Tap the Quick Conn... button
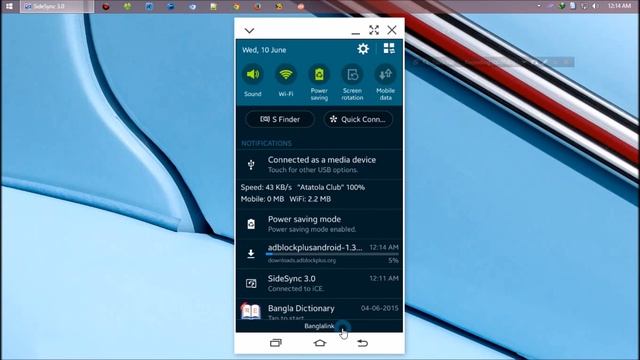The width and height of the screenshot is (640, 360). [358, 119]
